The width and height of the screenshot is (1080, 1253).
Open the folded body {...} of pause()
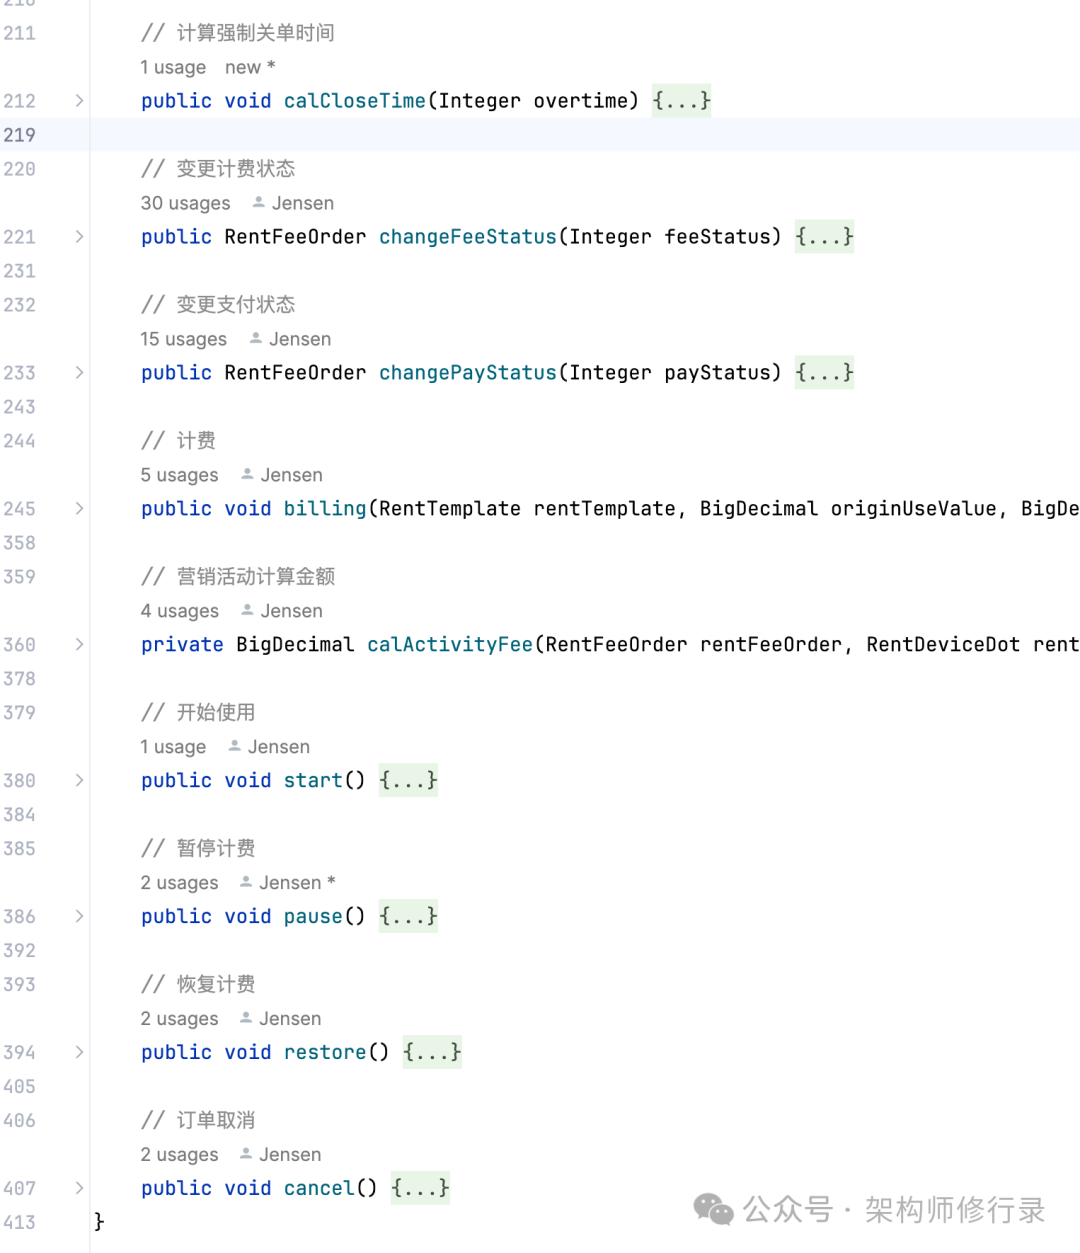click(x=408, y=917)
